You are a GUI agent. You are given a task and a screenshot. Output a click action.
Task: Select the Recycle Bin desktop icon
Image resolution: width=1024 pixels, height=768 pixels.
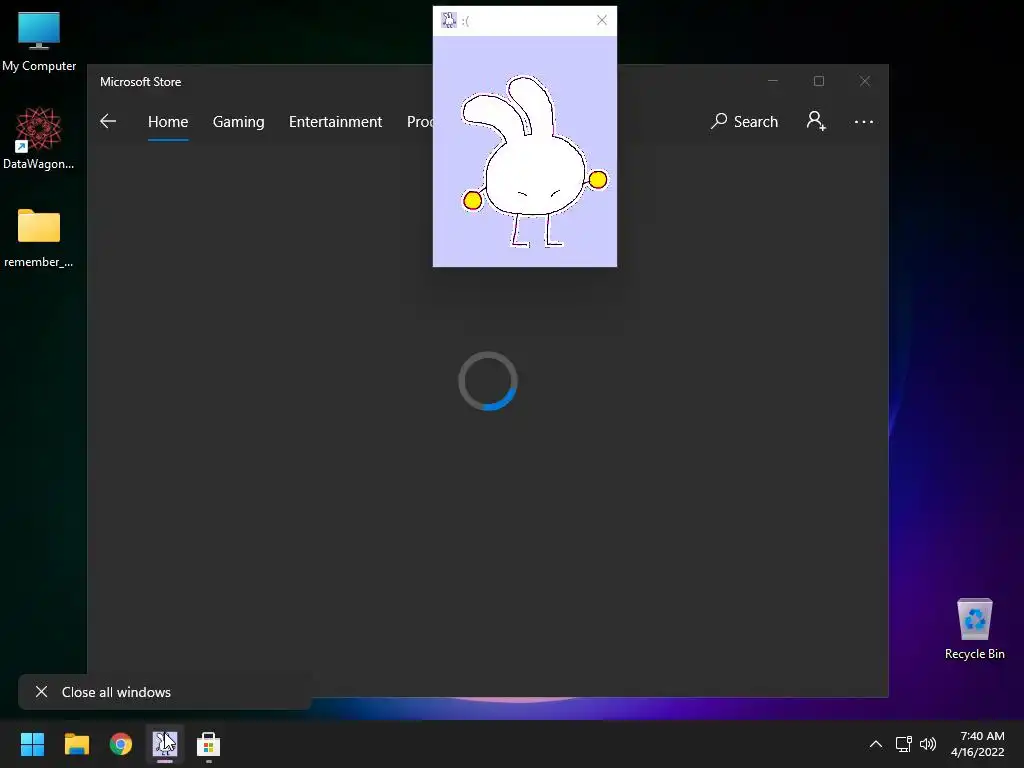click(974, 629)
